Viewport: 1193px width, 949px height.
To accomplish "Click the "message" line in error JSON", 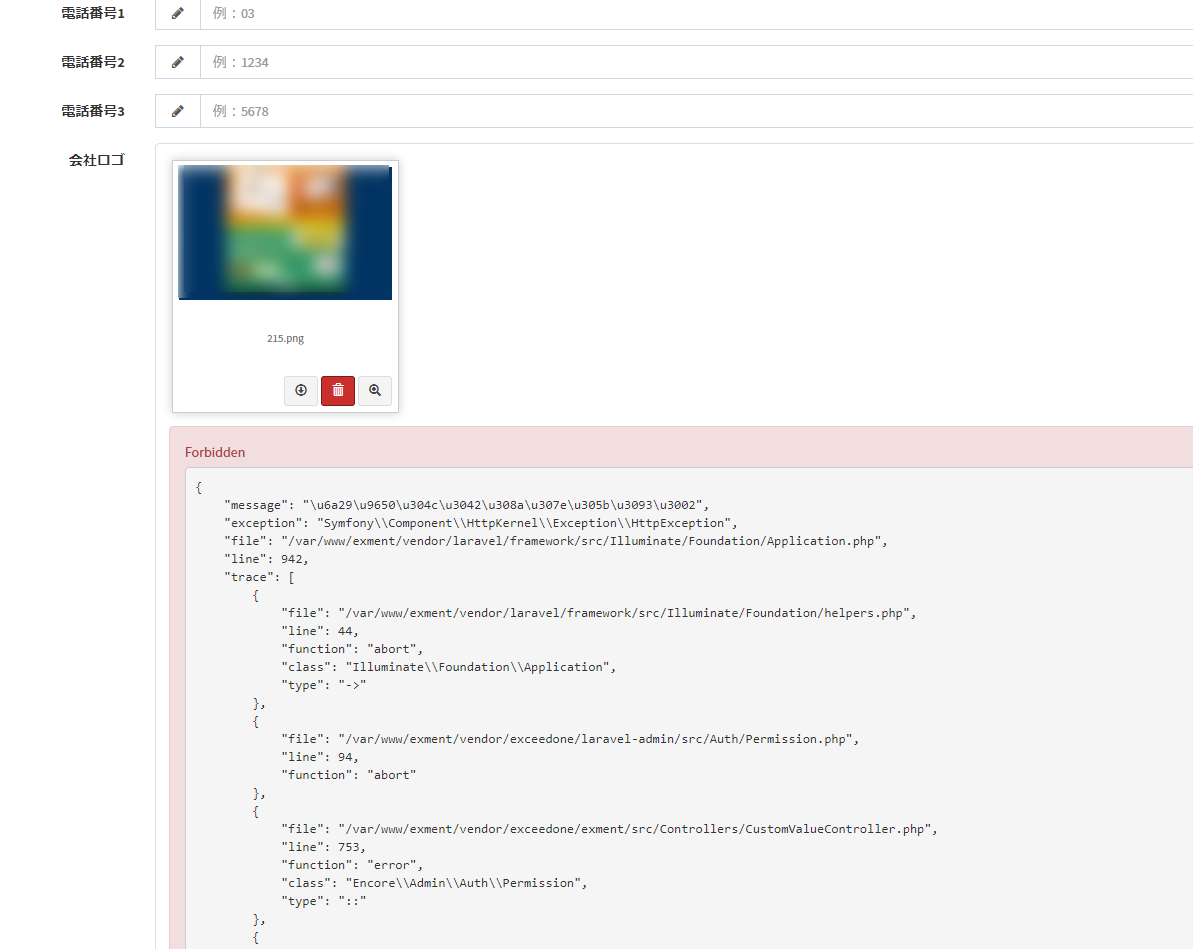I will (x=466, y=505).
